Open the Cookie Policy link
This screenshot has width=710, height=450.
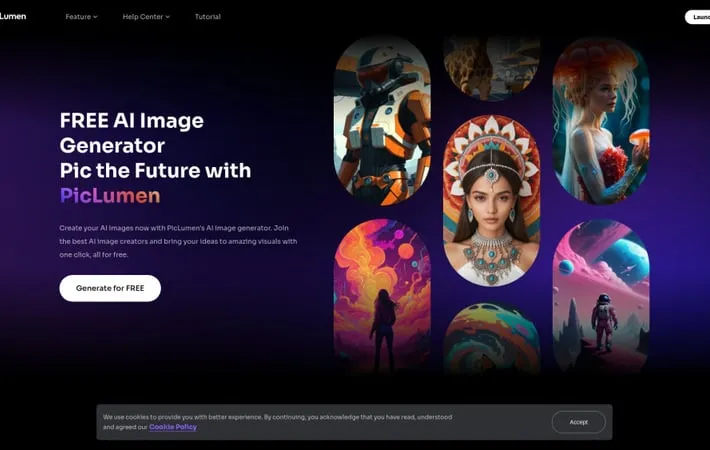pyautogui.click(x=173, y=427)
